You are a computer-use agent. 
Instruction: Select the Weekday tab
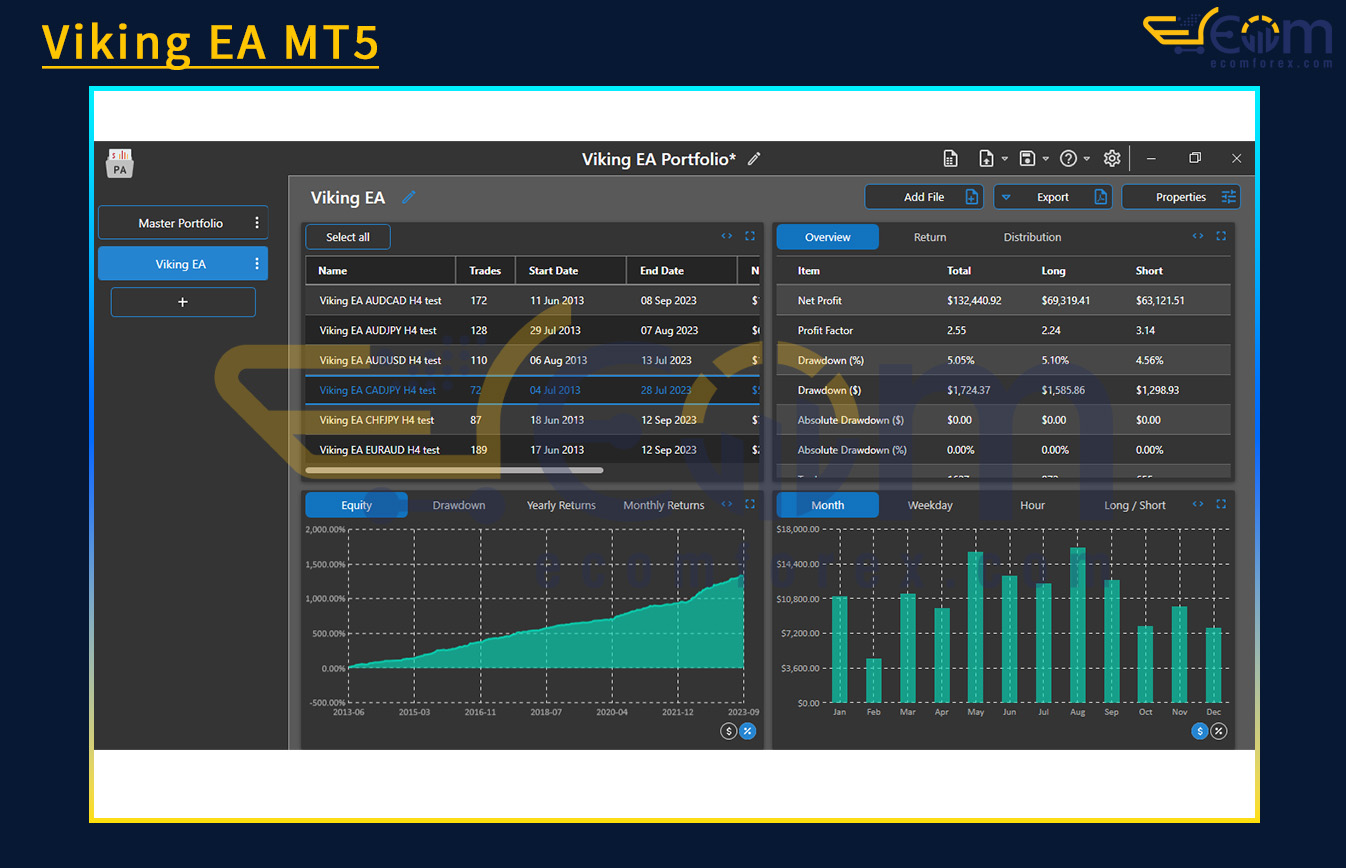point(930,505)
